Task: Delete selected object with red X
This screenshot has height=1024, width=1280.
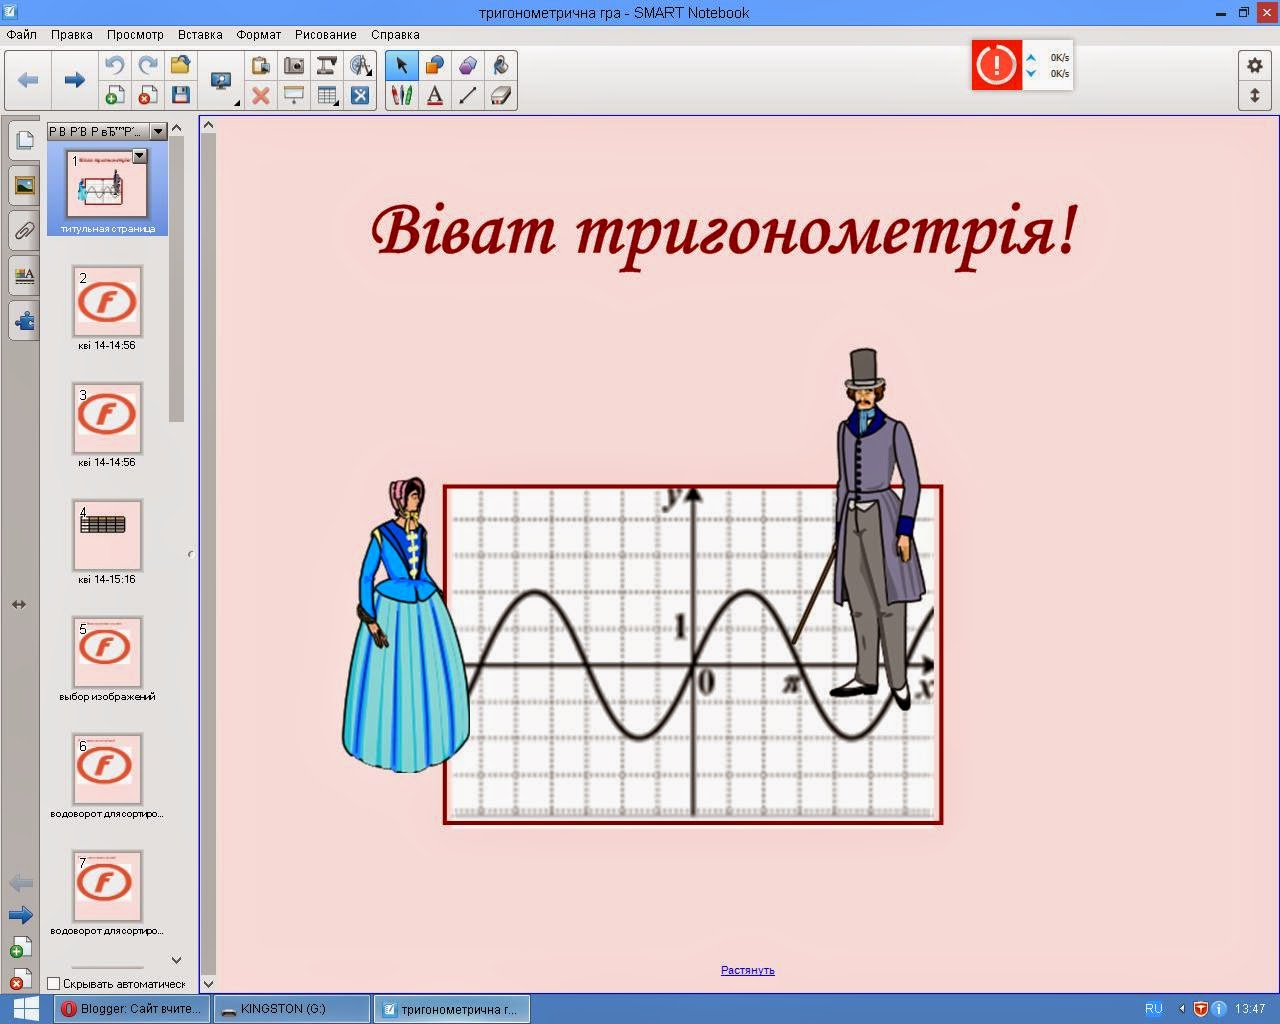Action: tap(261, 95)
